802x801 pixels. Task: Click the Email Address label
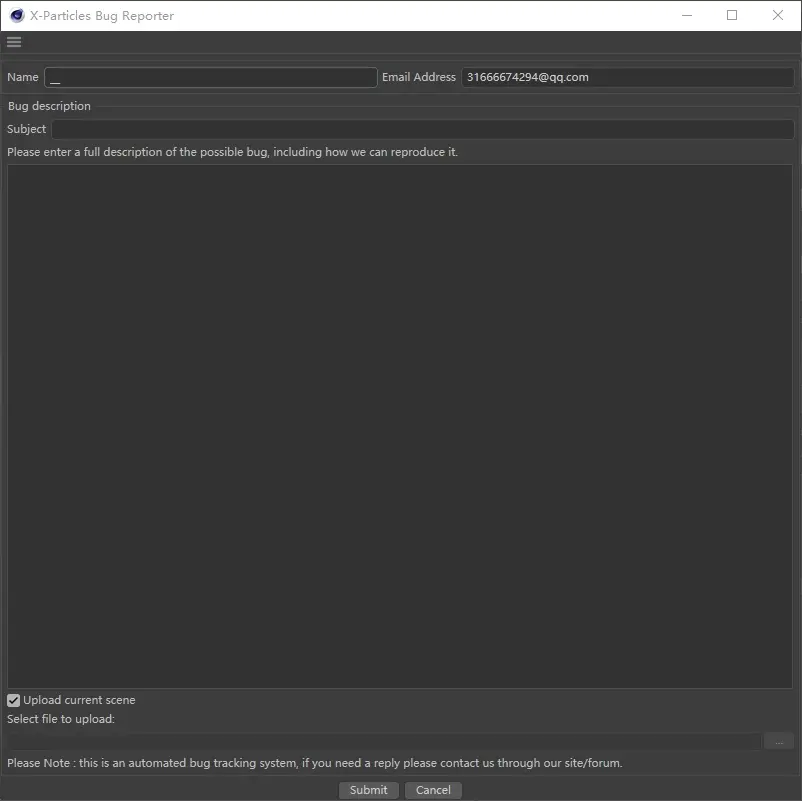coord(418,77)
